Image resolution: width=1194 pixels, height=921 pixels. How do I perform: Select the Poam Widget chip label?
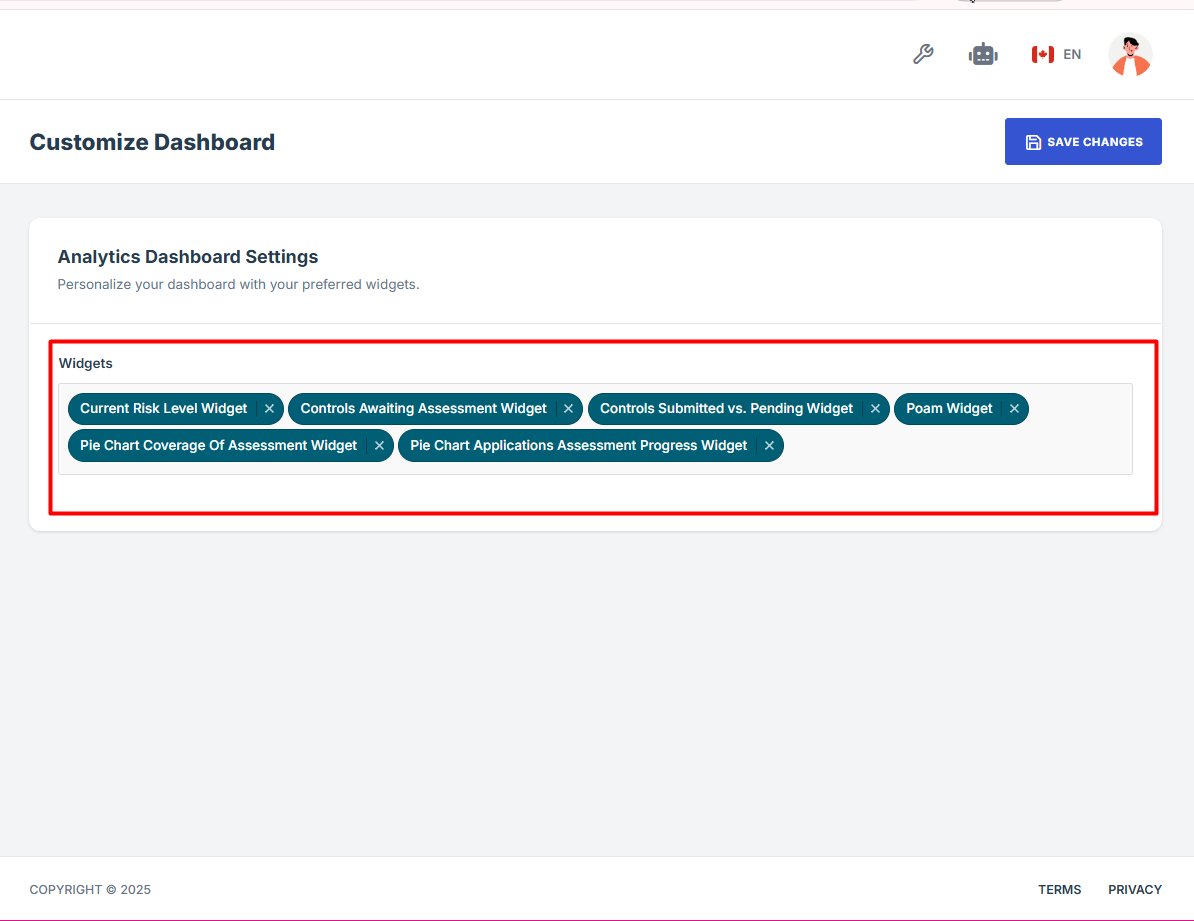click(x=949, y=409)
